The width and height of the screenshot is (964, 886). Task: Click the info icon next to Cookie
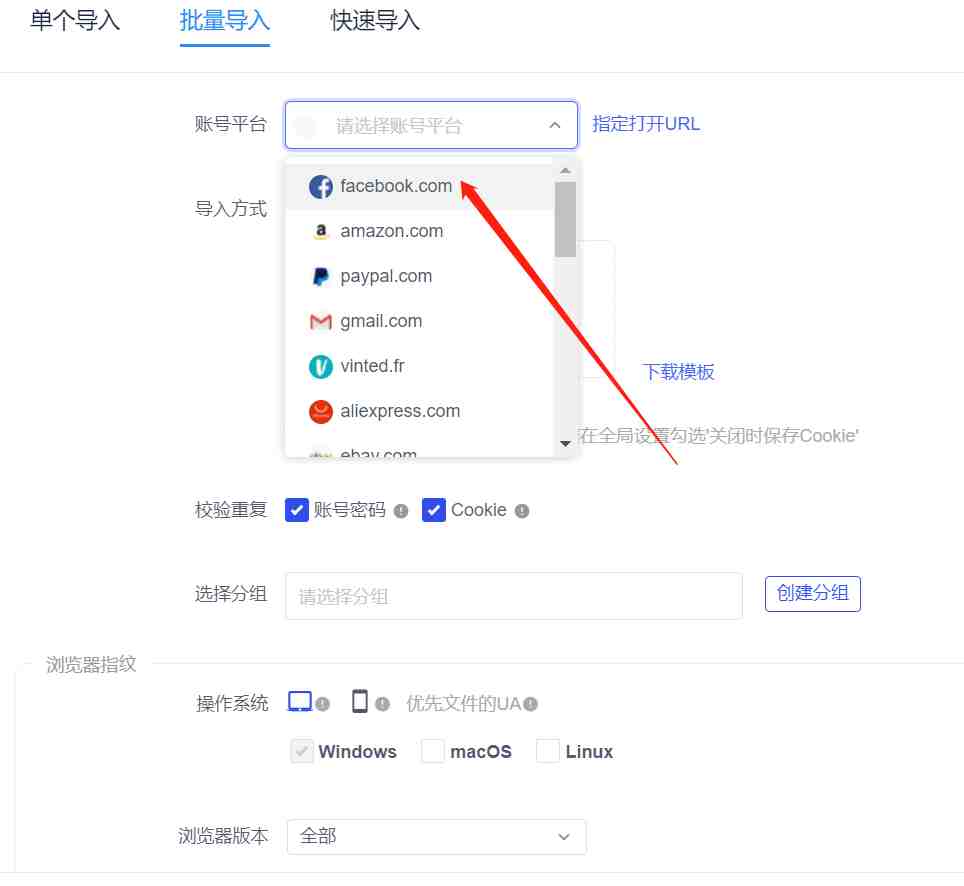522,511
